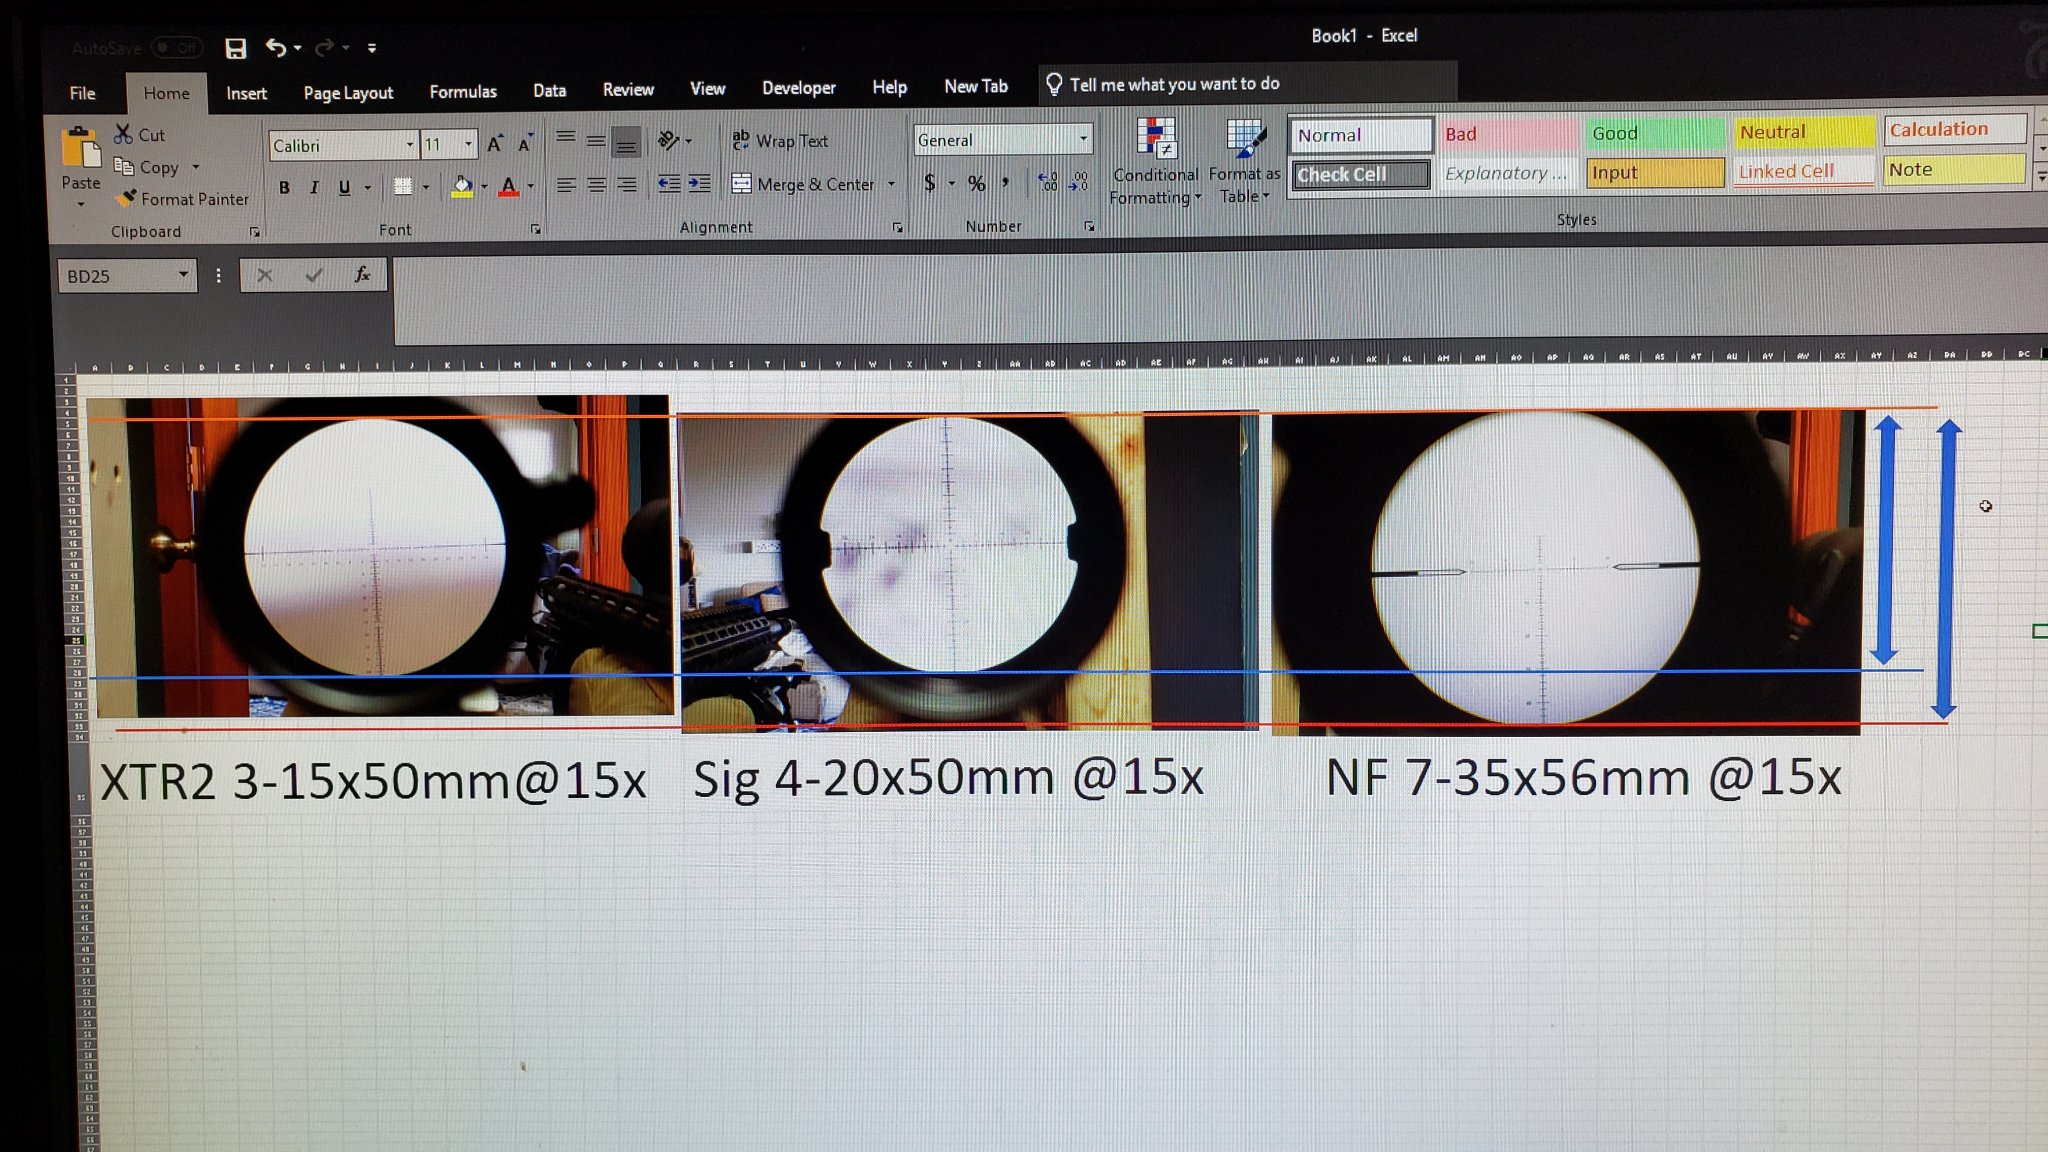Open the Customize Quick Access Toolbar arrow
Viewport: 2048px width, 1152px height.
tap(372, 48)
